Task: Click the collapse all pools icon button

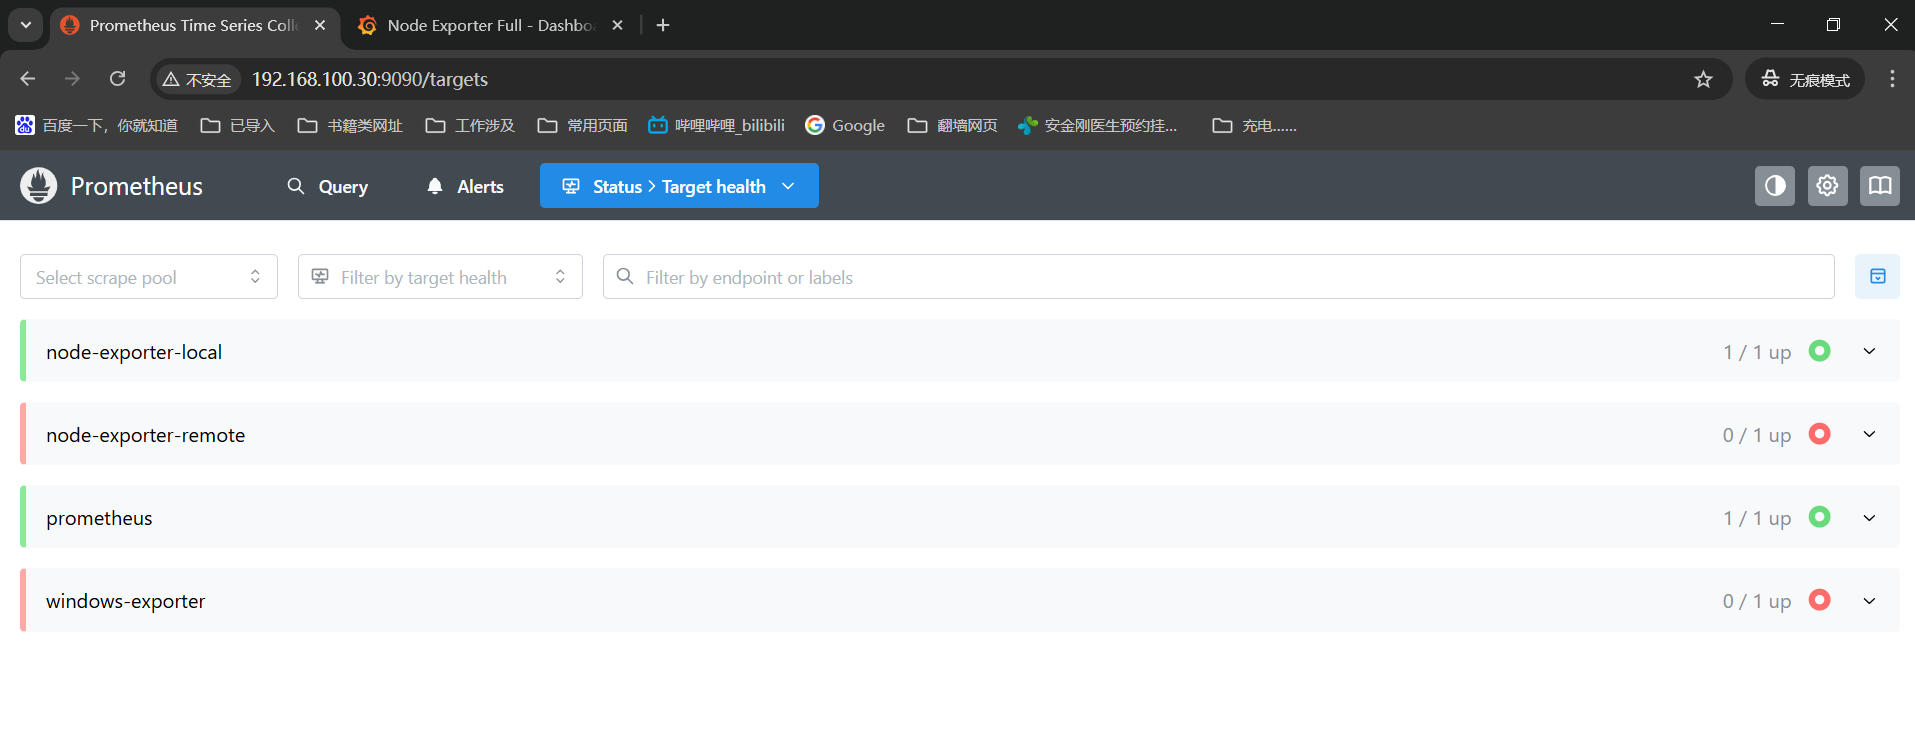Action: pyautogui.click(x=1877, y=277)
